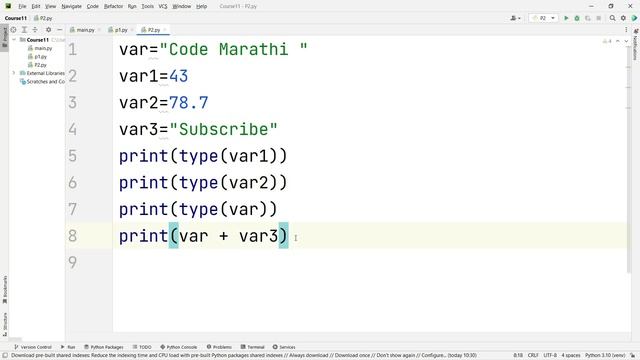Image resolution: width=640 pixels, height=360 pixels.
Task: Open Python Packages tool window
Action: 104,347
